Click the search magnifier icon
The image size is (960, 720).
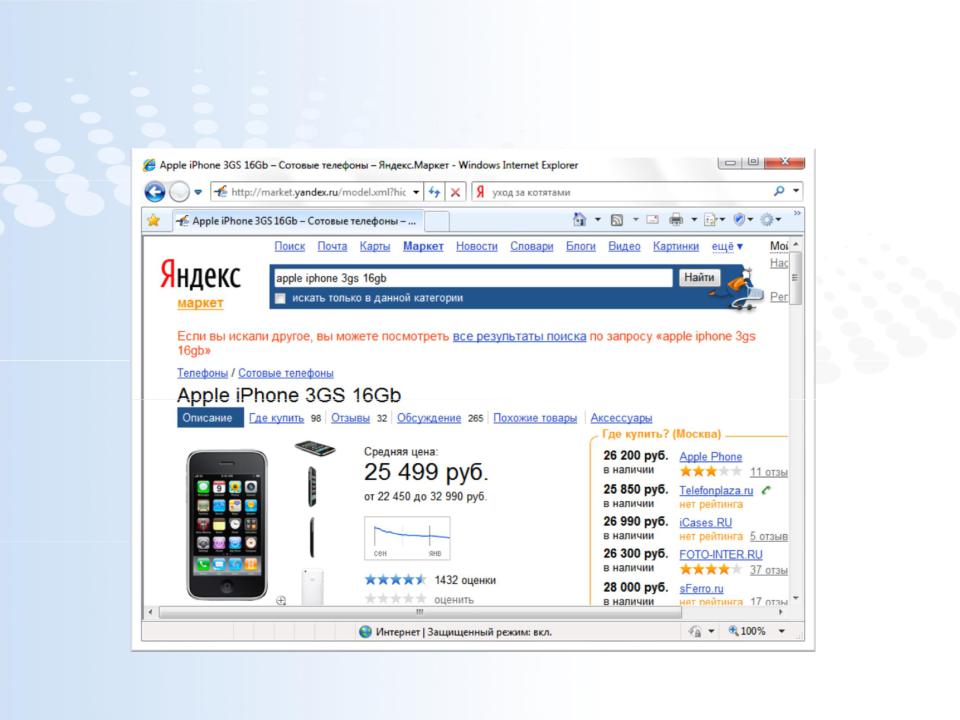[779, 191]
